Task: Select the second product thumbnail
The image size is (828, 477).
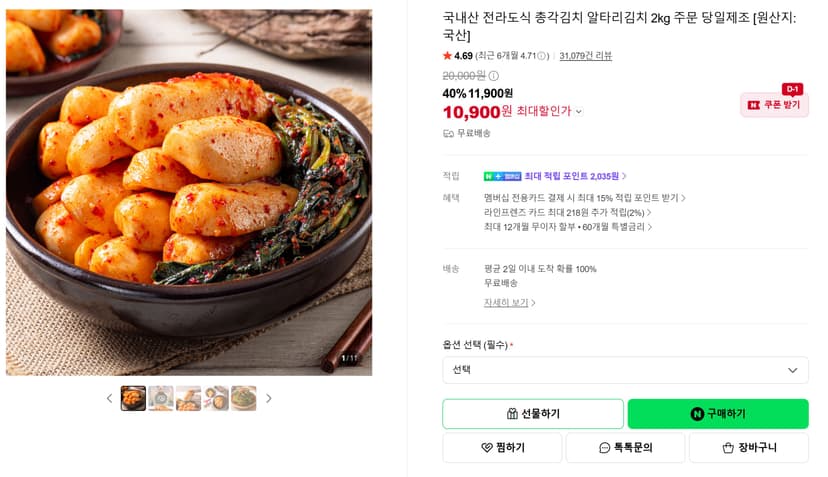Action: point(161,398)
